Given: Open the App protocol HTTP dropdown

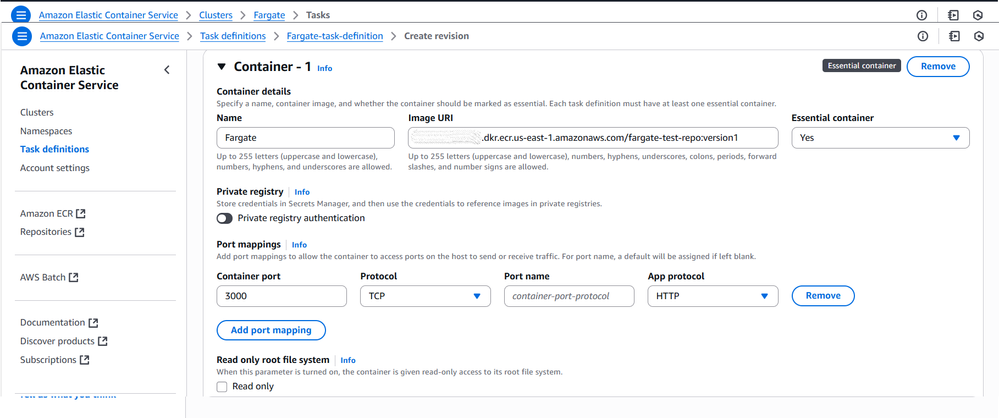Looking at the screenshot, I should [712, 296].
